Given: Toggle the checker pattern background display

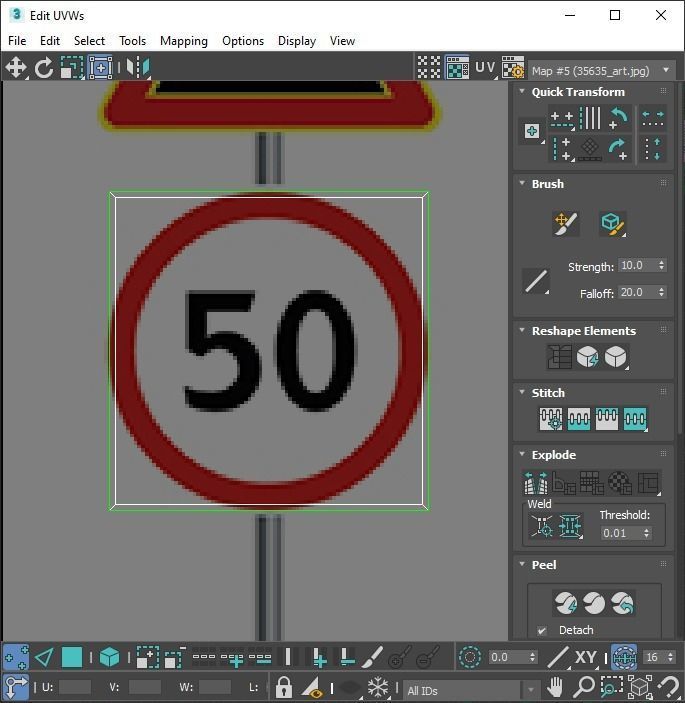Looking at the screenshot, I should [429, 67].
